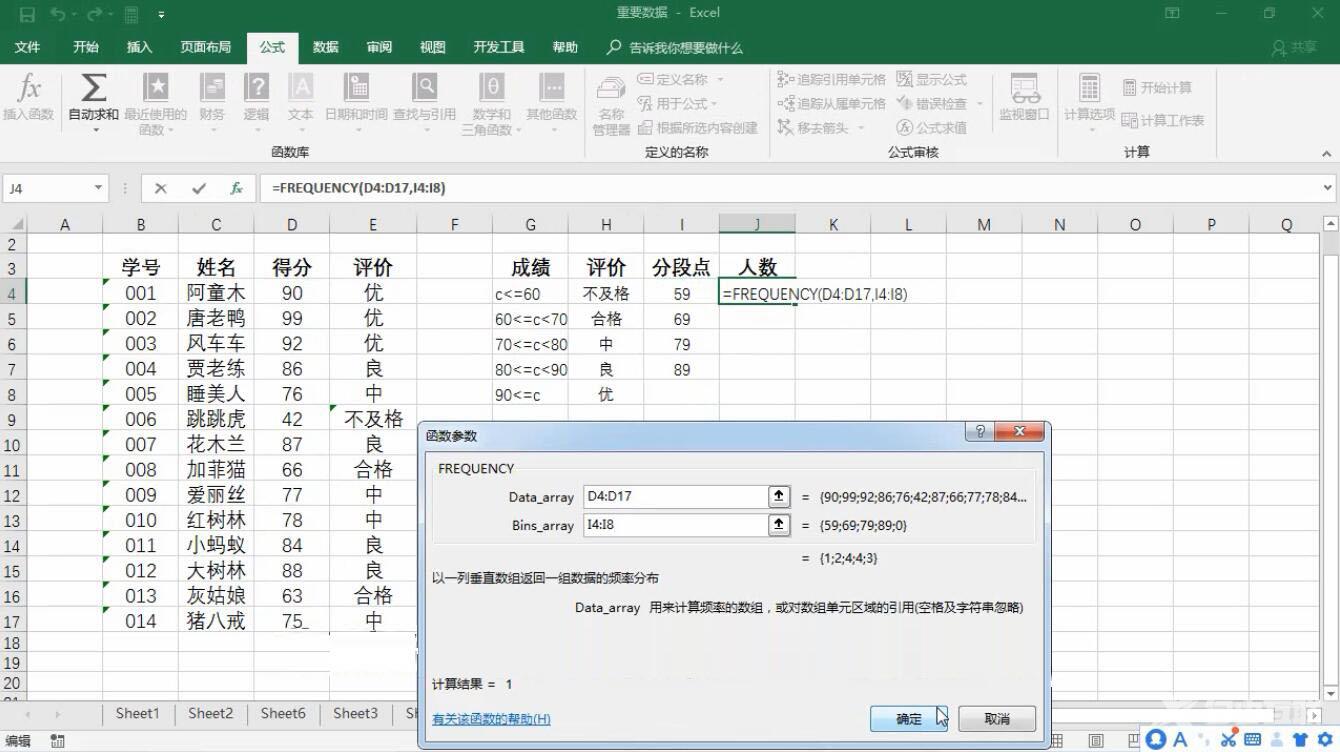Click the Undo arrow in quick access toolbar
Screen dimensions: 1340x752
57,14
